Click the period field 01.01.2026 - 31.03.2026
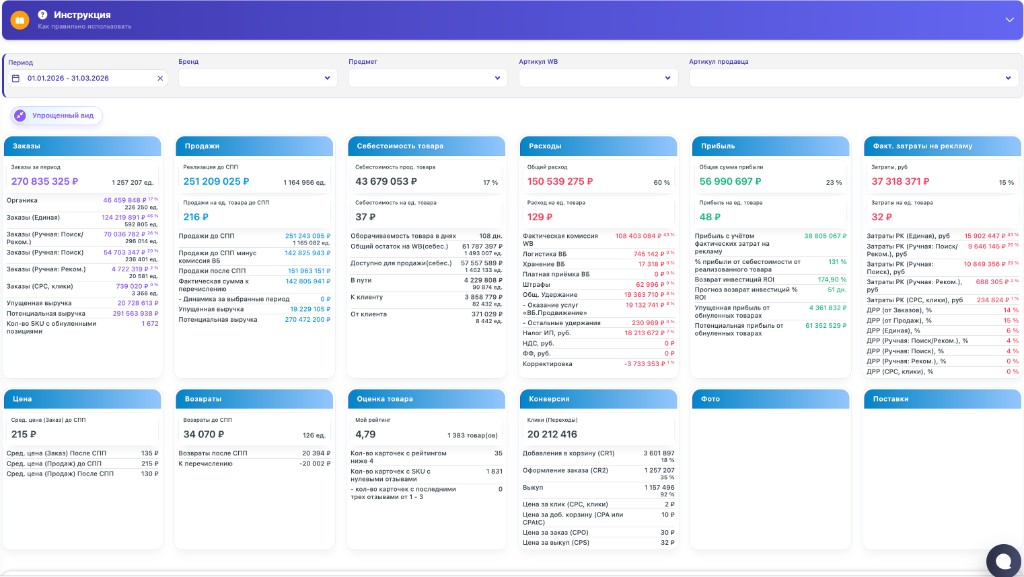This screenshot has height=577, width=1024. pyautogui.click(x=88, y=78)
